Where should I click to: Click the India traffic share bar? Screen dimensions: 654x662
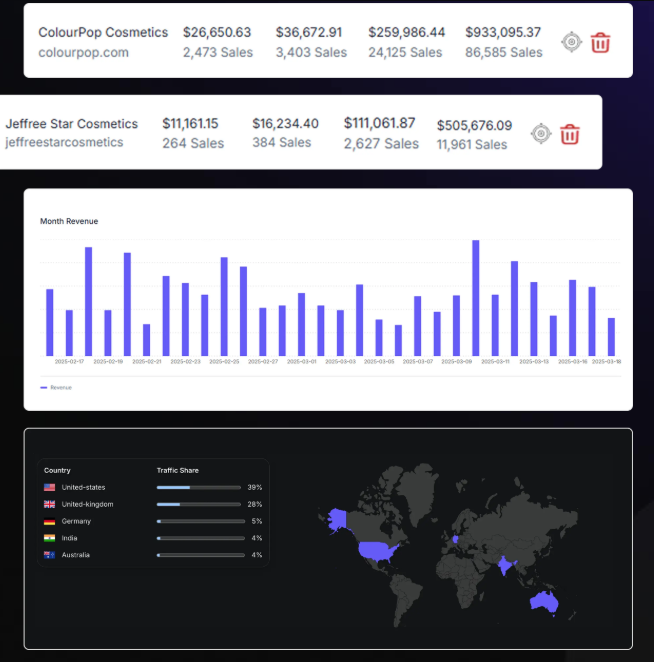coord(201,538)
